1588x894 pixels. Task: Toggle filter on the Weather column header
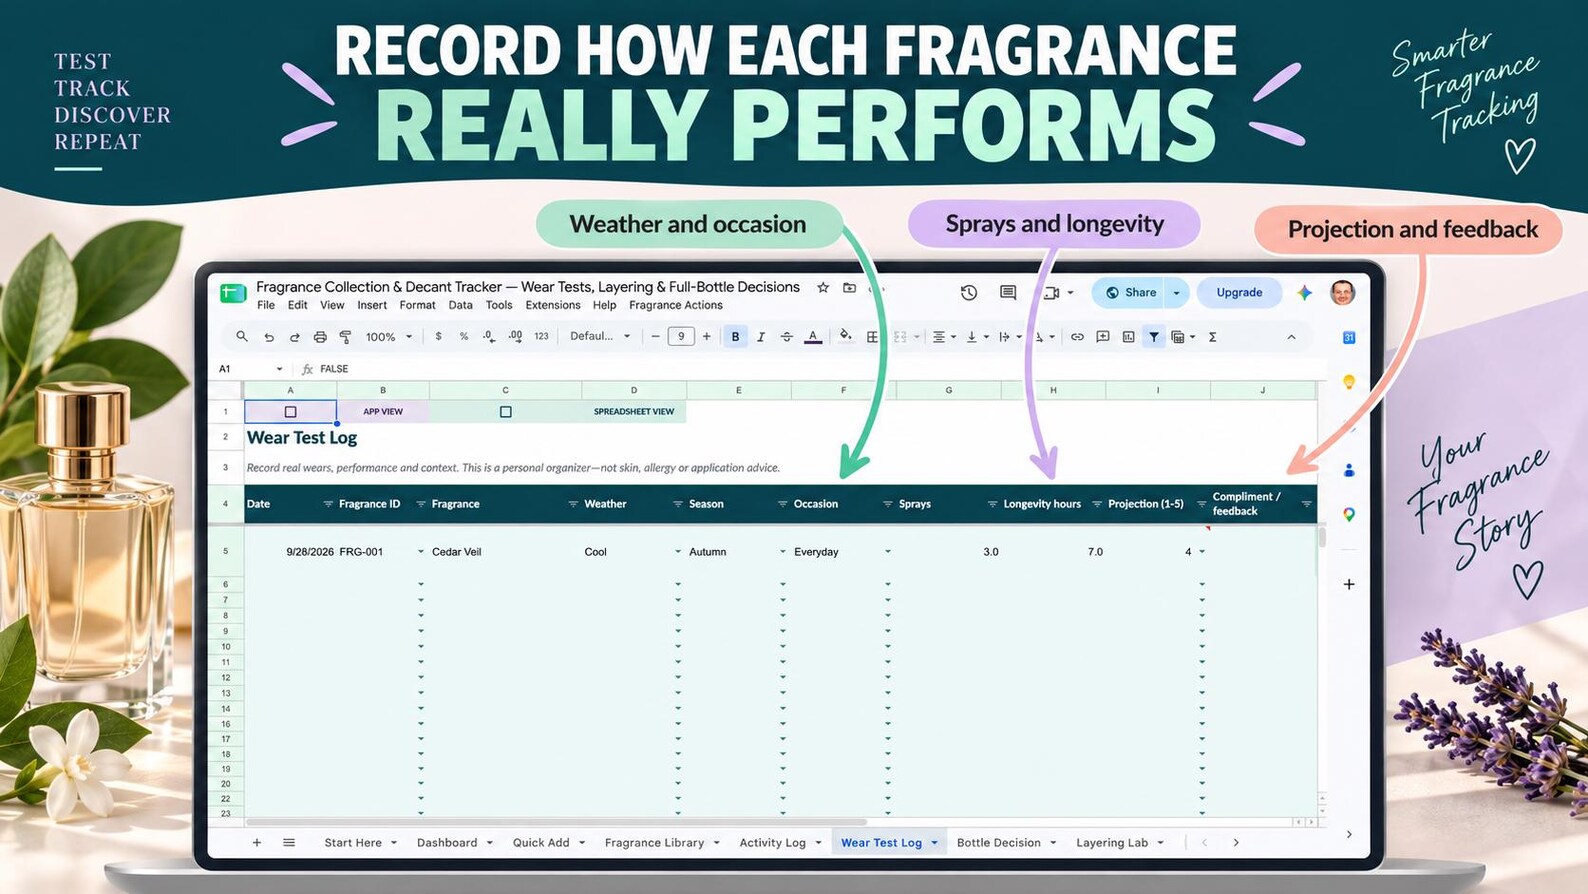(678, 504)
